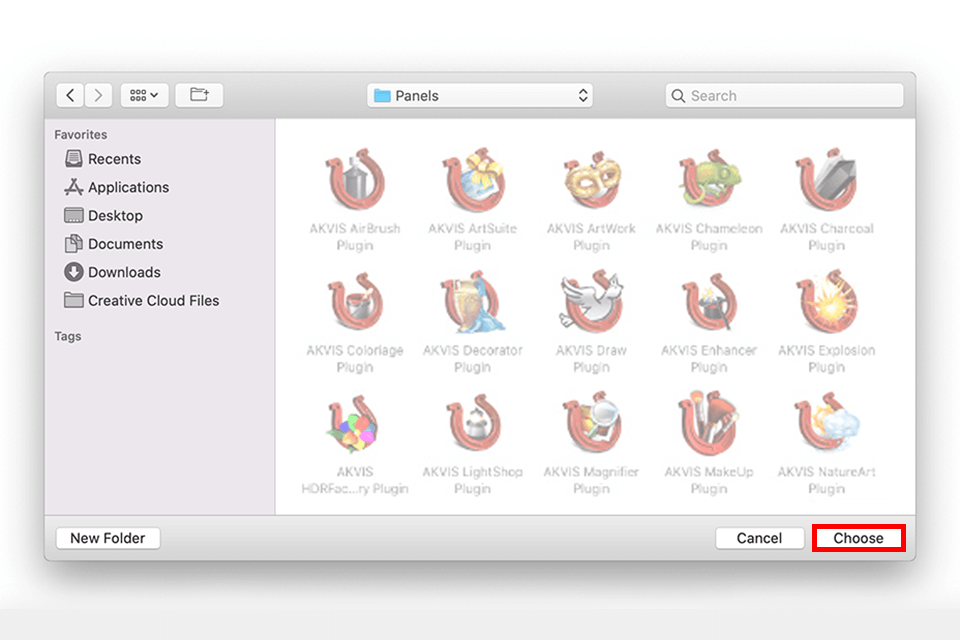Image resolution: width=960 pixels, height=640 pixels.
Task: Open the view options dropdown
Action: pyautogui.click(x=144, y=94)
